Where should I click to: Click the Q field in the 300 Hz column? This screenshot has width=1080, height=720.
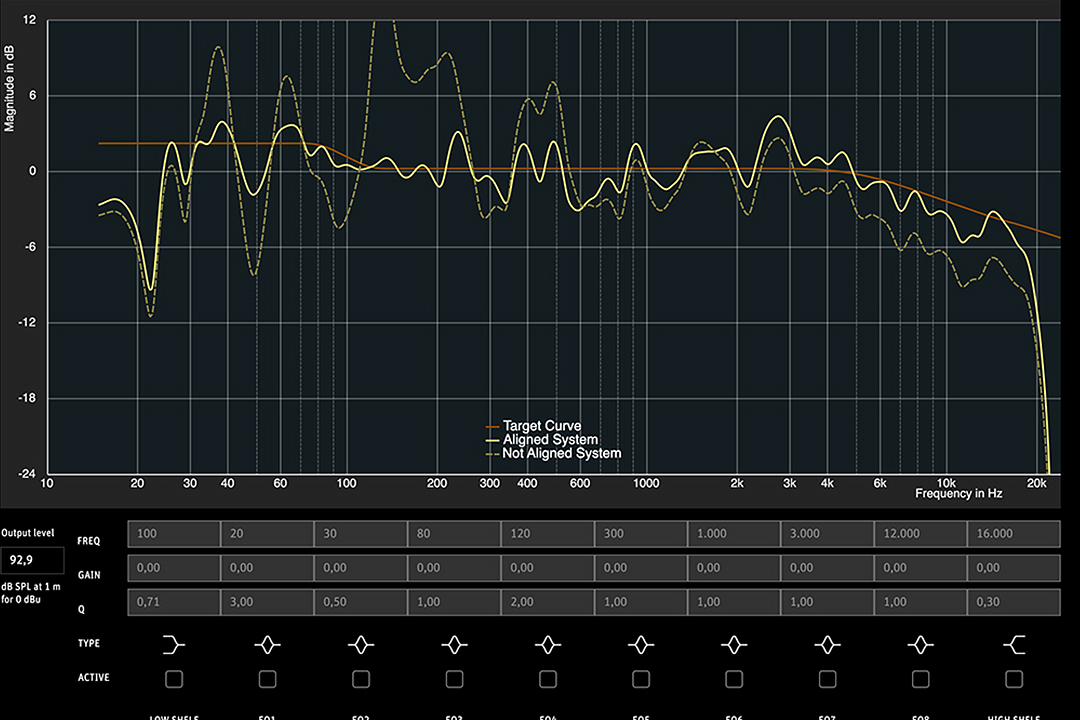point(641,602)
